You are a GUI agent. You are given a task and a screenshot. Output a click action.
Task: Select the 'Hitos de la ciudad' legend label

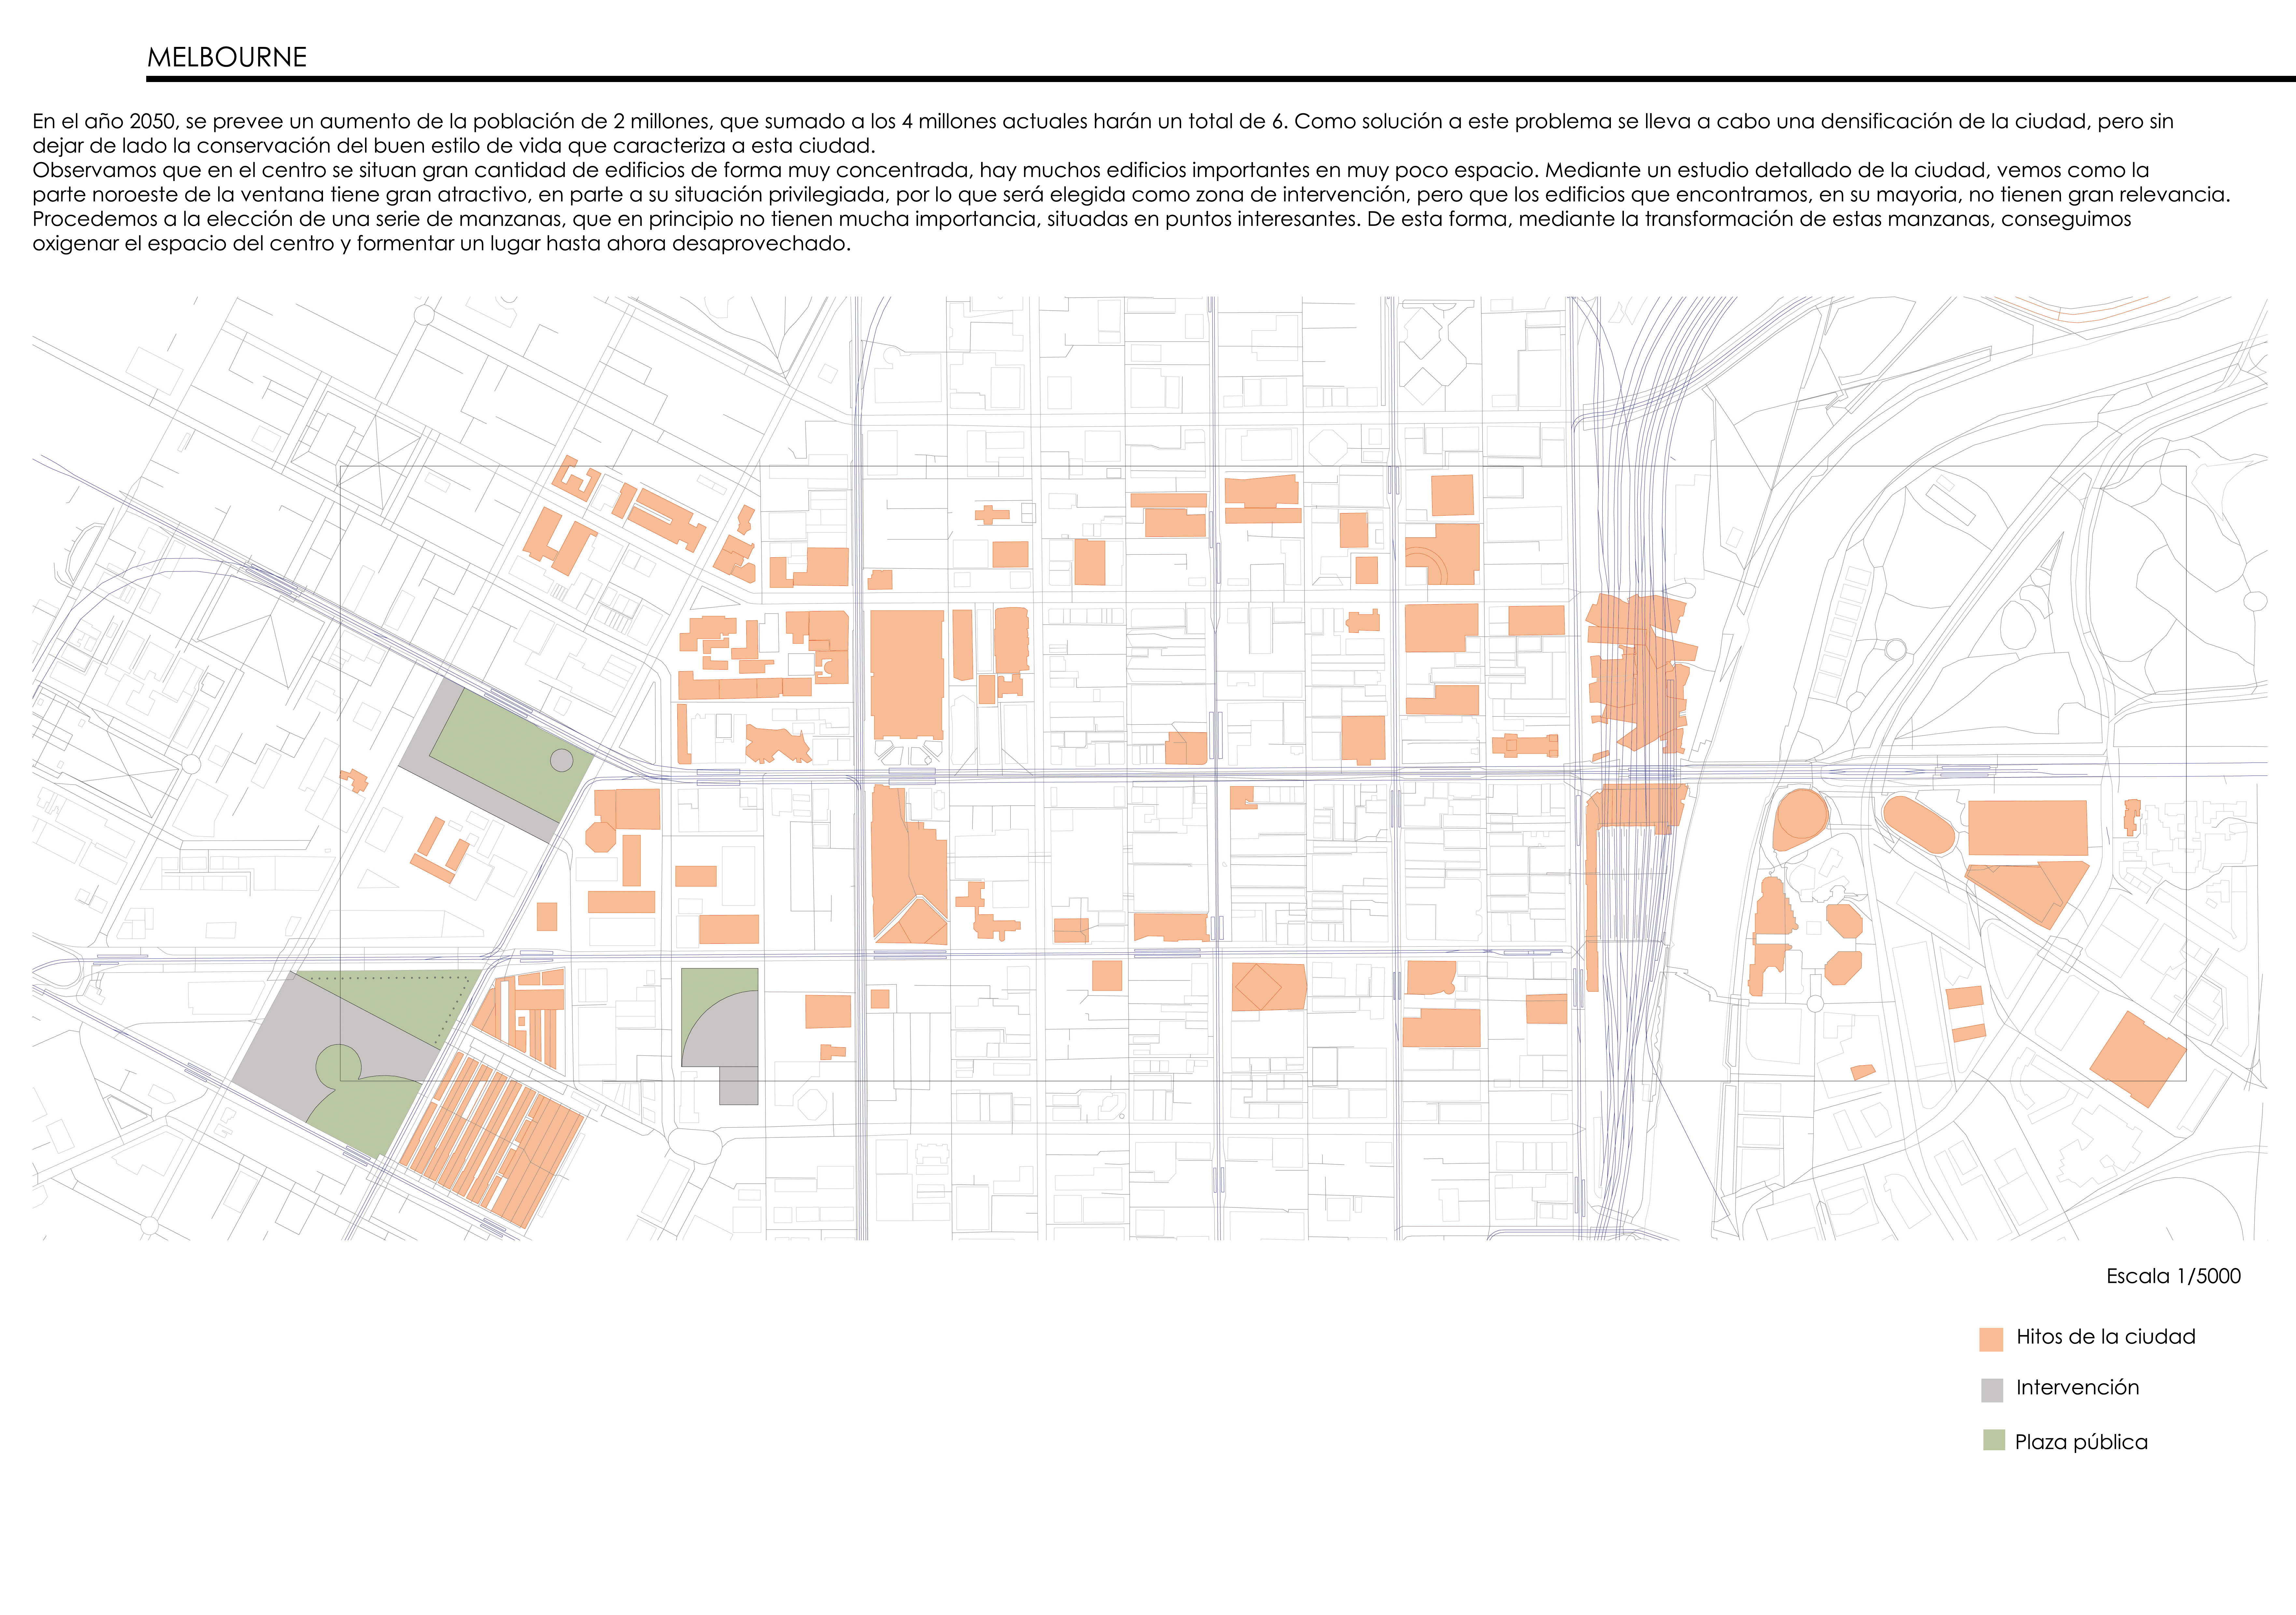[2106, 1337]
